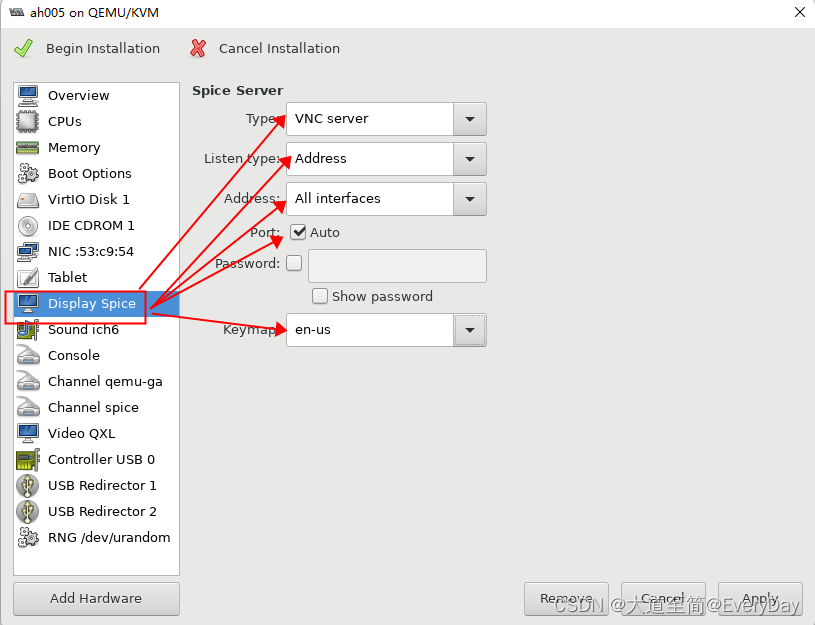The height and width of the screenshot is (625, 815).
Task: Select NIC :53:c9:54 in the hardware list
Action: pyautogui.click(x=97, y=252)
